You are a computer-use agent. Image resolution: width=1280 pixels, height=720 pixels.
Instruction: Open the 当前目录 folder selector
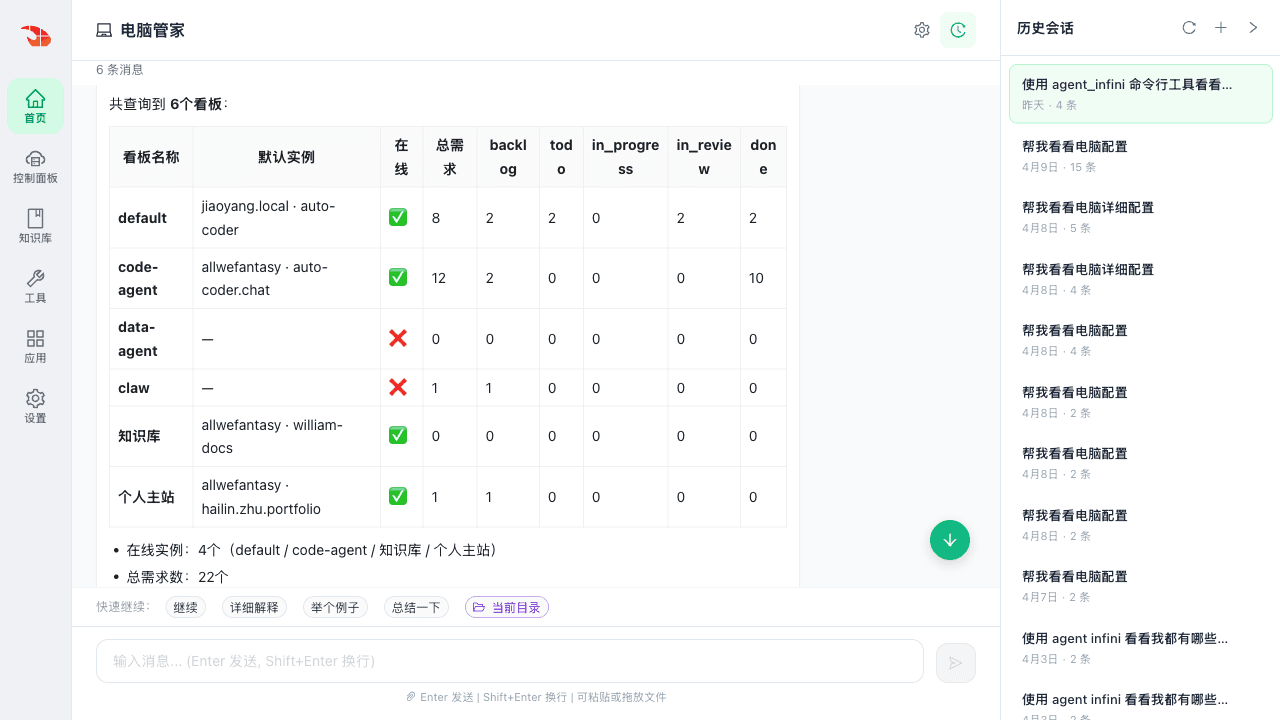point(507,607)
